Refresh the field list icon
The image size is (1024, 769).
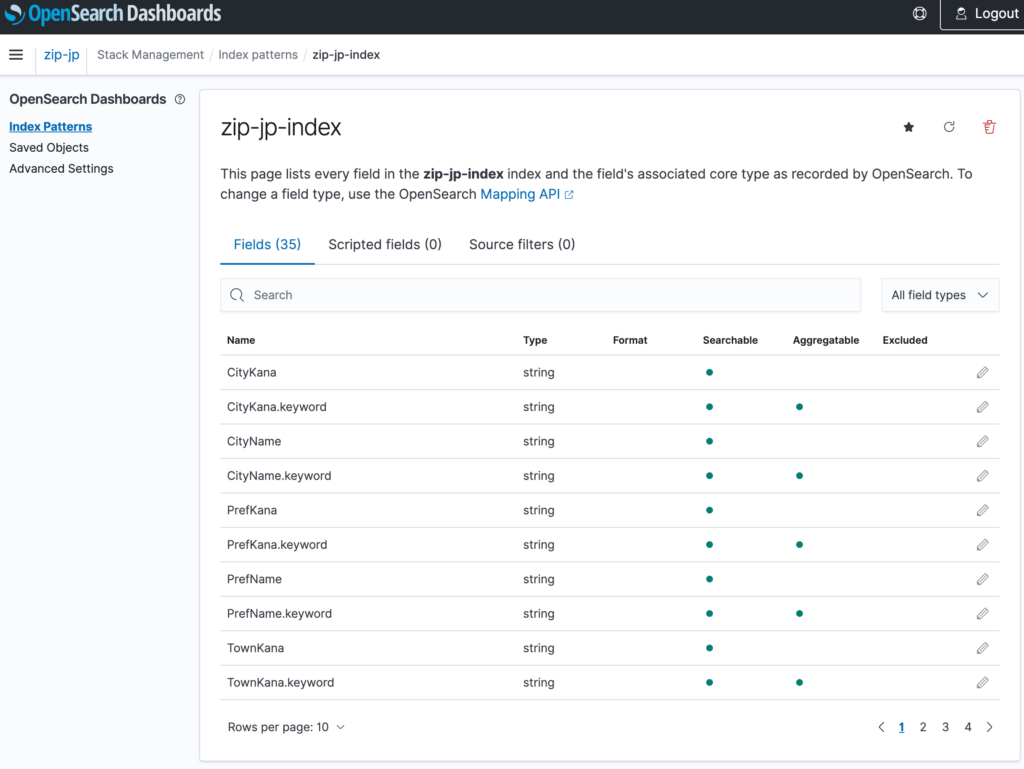(949, 127)
